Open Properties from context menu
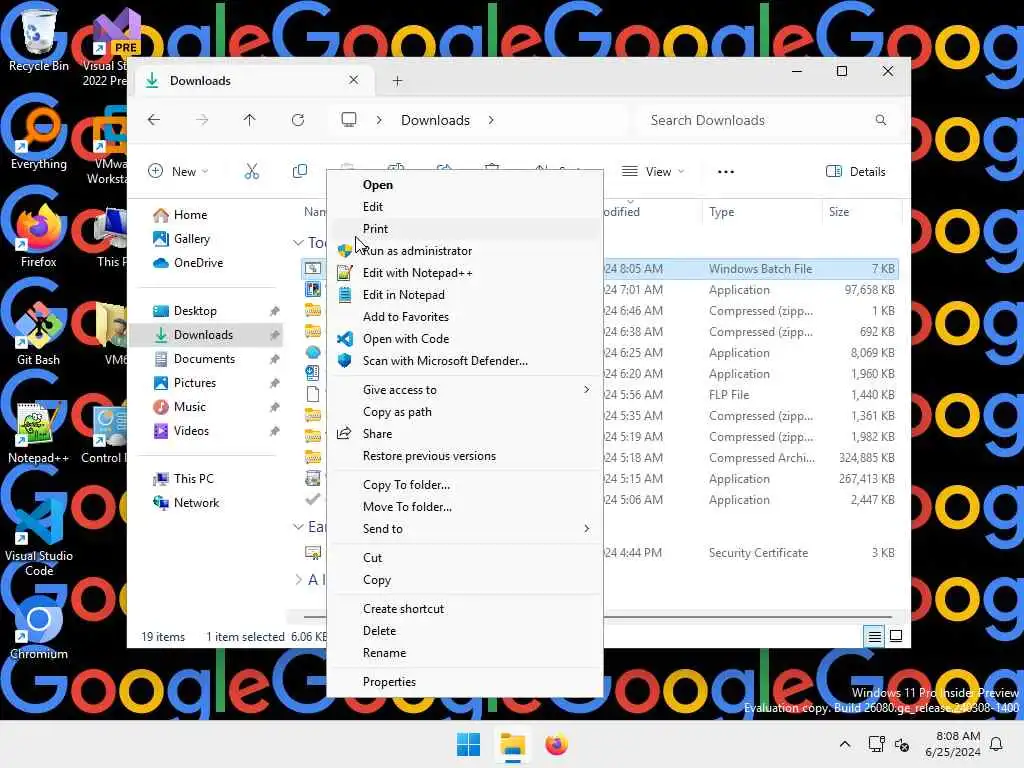Image resolution: width=1024 pixels, height=768 pixels. (464, 682)
